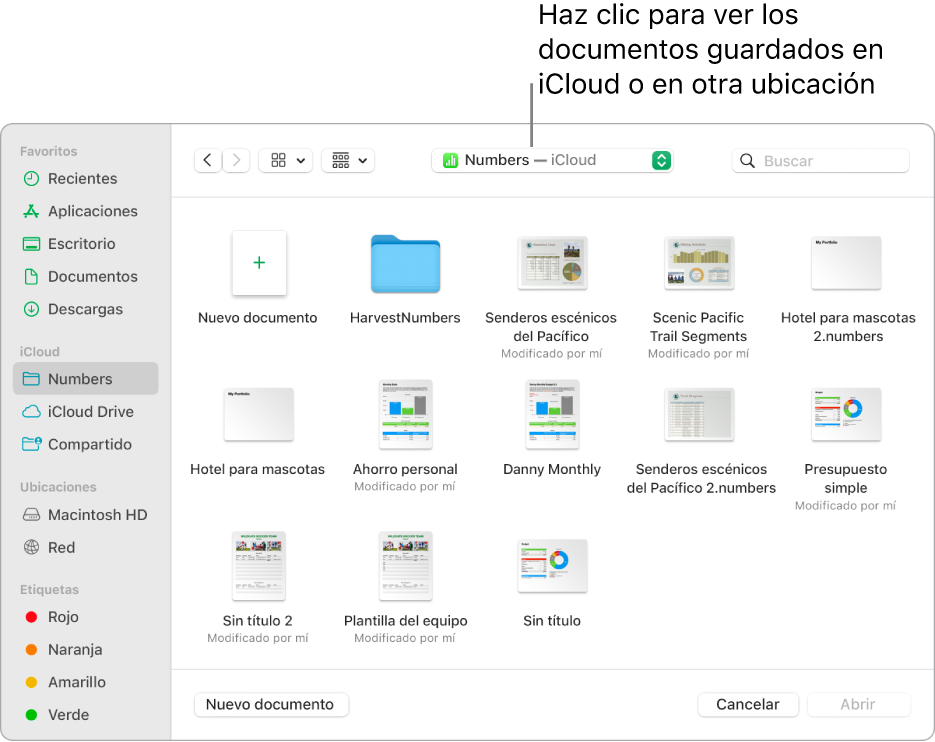Select the Verde green tag
Viewport: 935px width, 742px height.
coord(32,715)
